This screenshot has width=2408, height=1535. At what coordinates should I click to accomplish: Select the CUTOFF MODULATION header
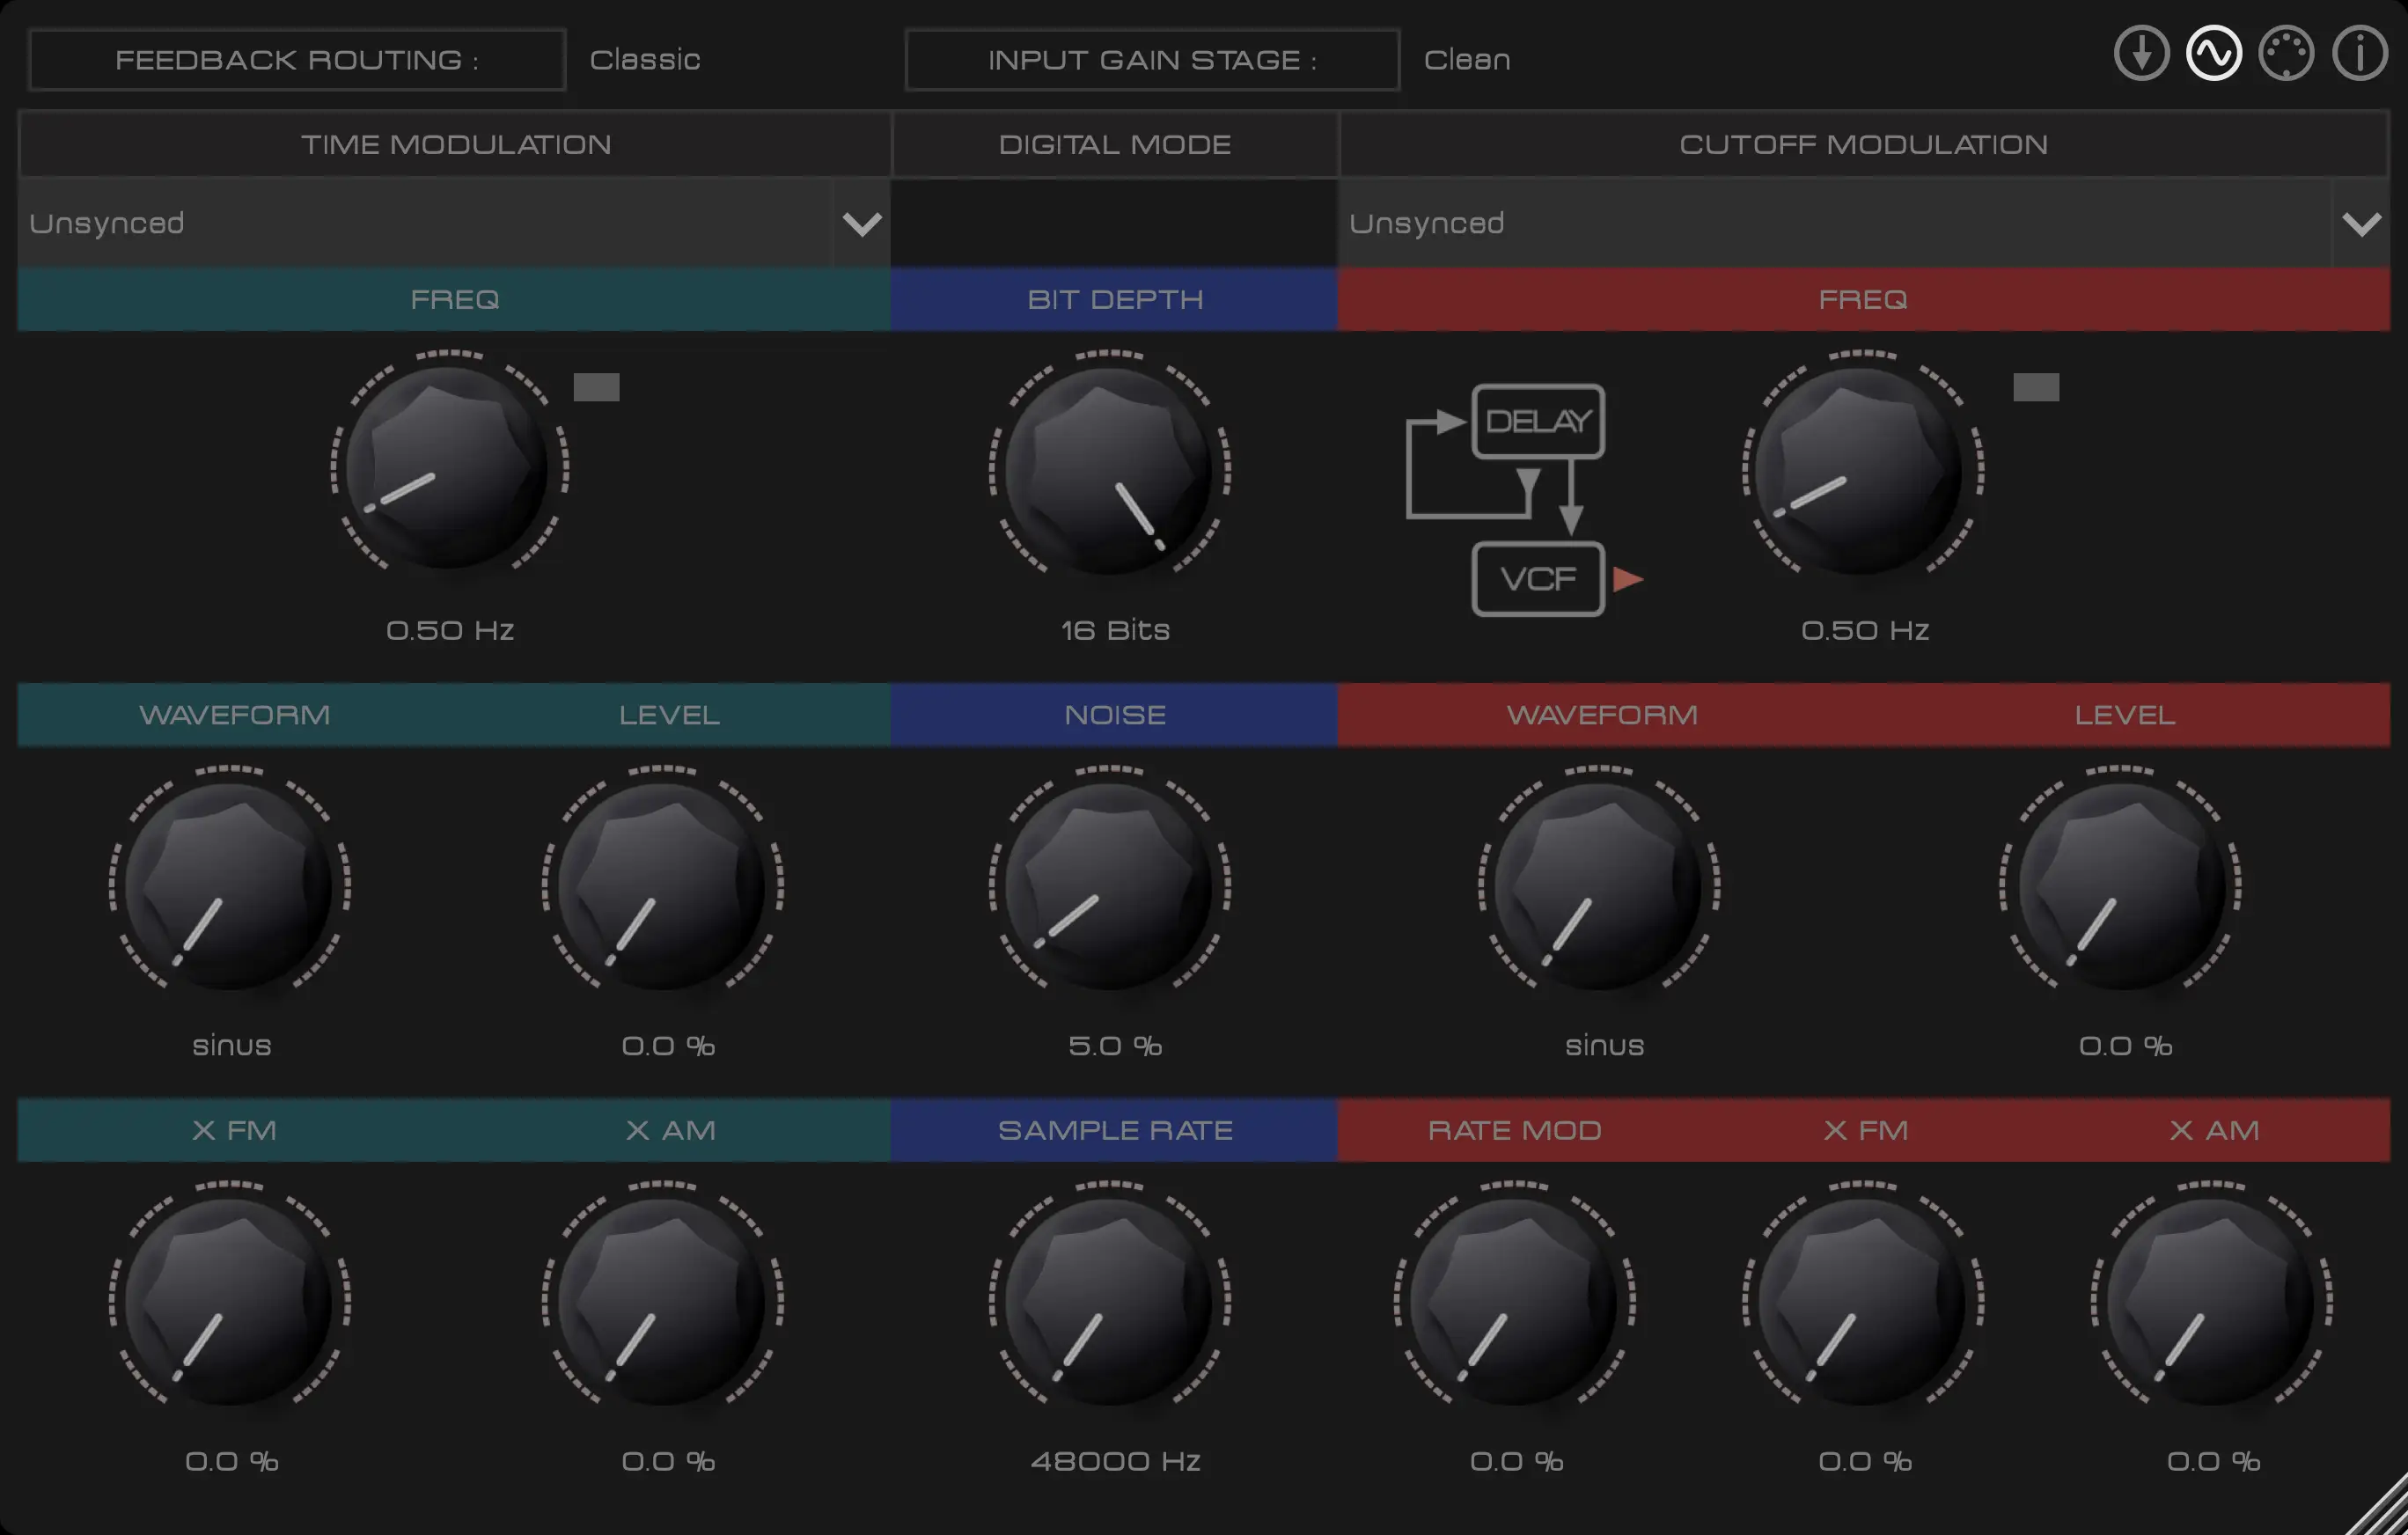coord(1864,144)
